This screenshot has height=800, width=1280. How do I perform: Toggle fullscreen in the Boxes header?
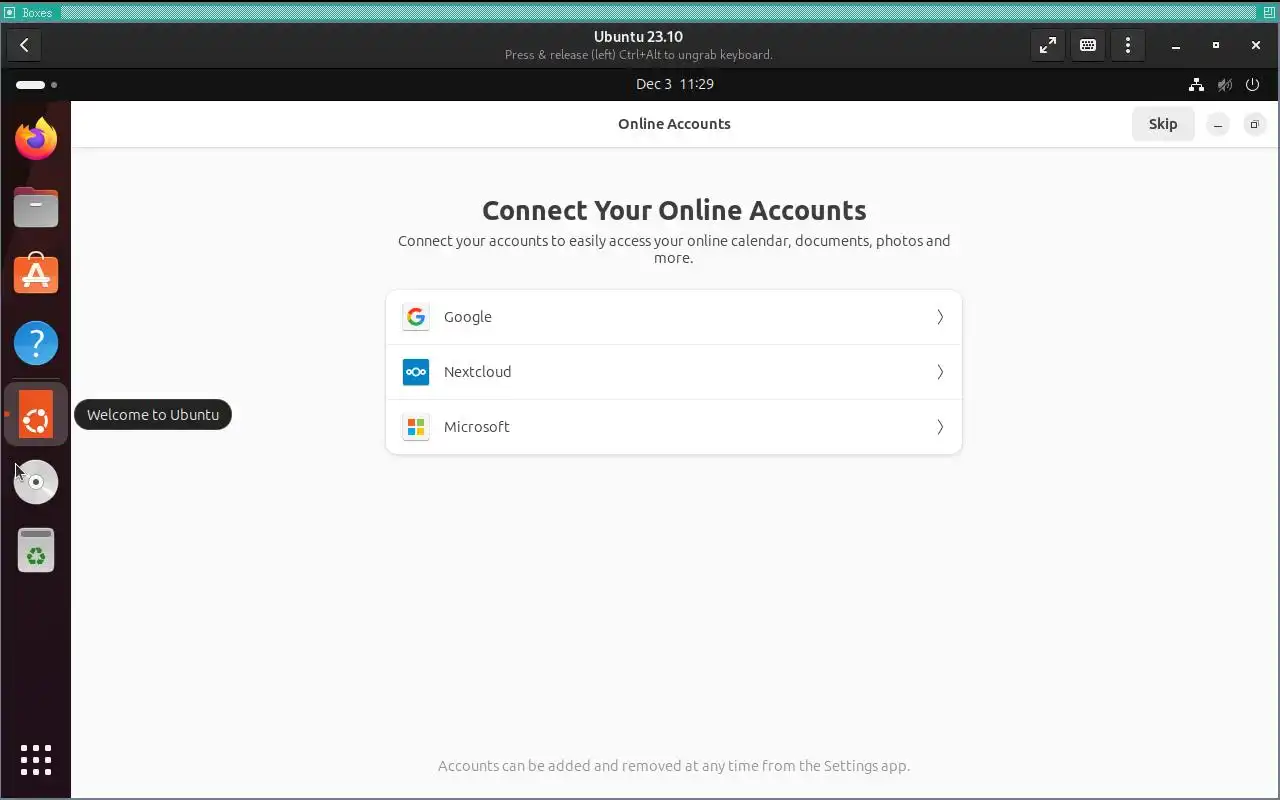point(1048,45)
